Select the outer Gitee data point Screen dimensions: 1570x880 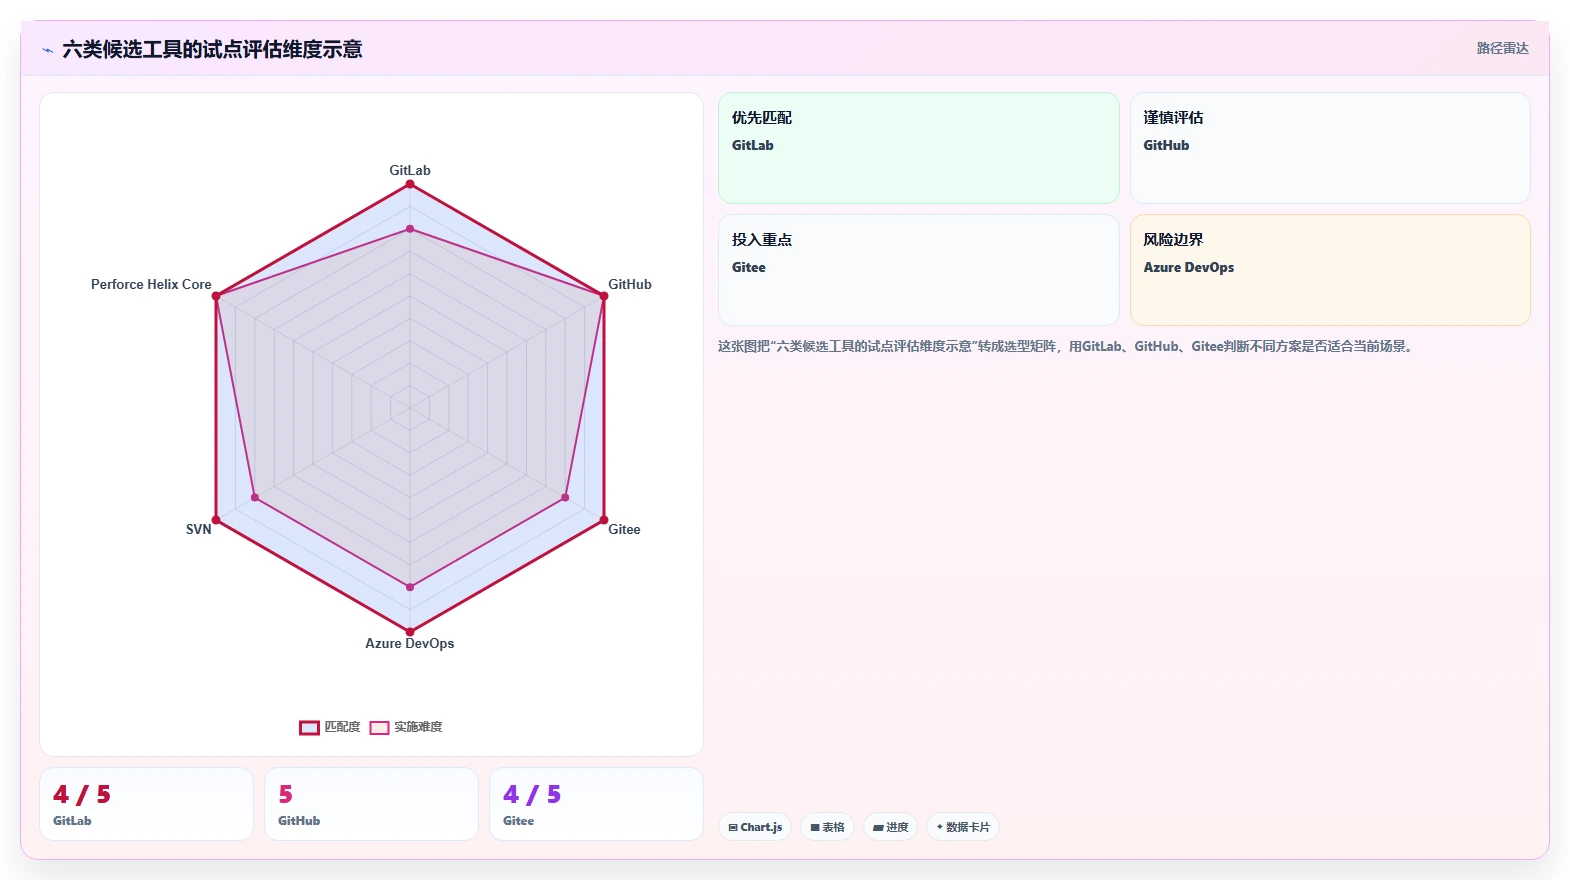[603, 520]
